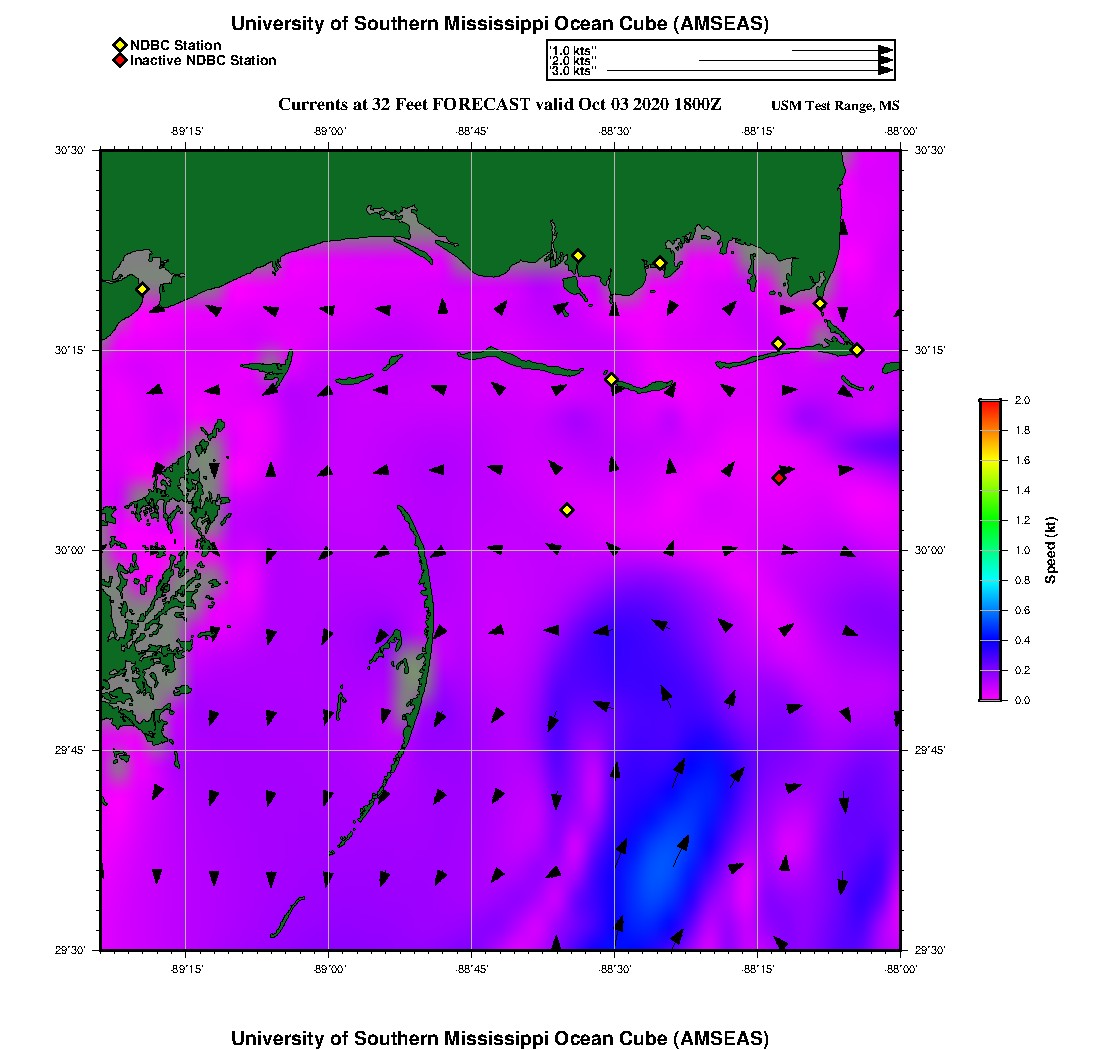1100x1050 pixels.
Task: Select the yellow station marker in open water above 30°00'
Action: 567,510
